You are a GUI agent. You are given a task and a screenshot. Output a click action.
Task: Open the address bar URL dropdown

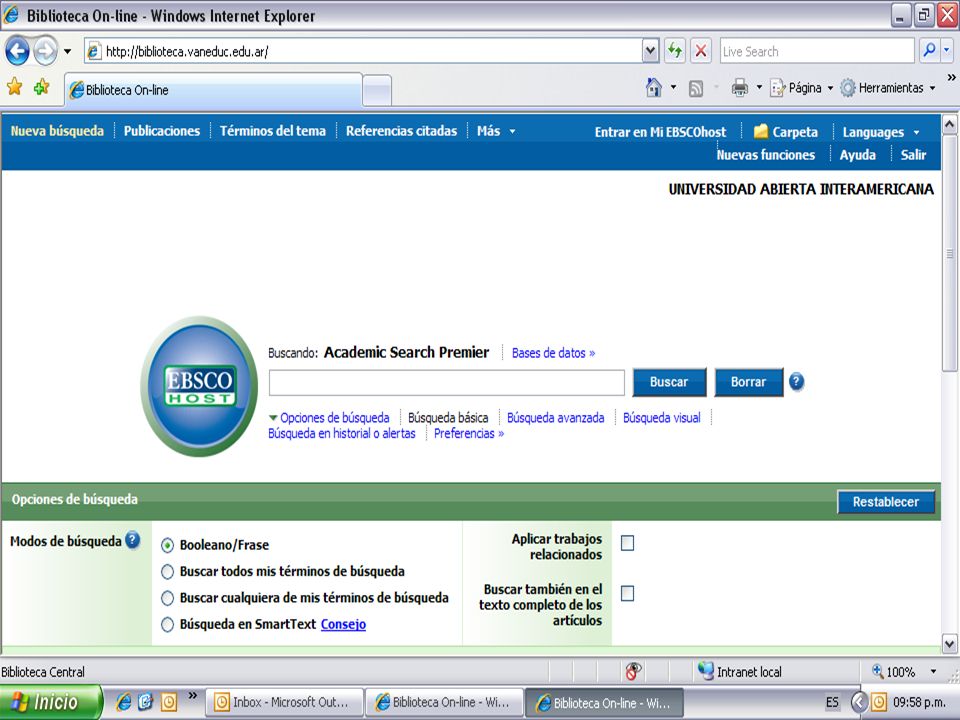tap(650, 51)
